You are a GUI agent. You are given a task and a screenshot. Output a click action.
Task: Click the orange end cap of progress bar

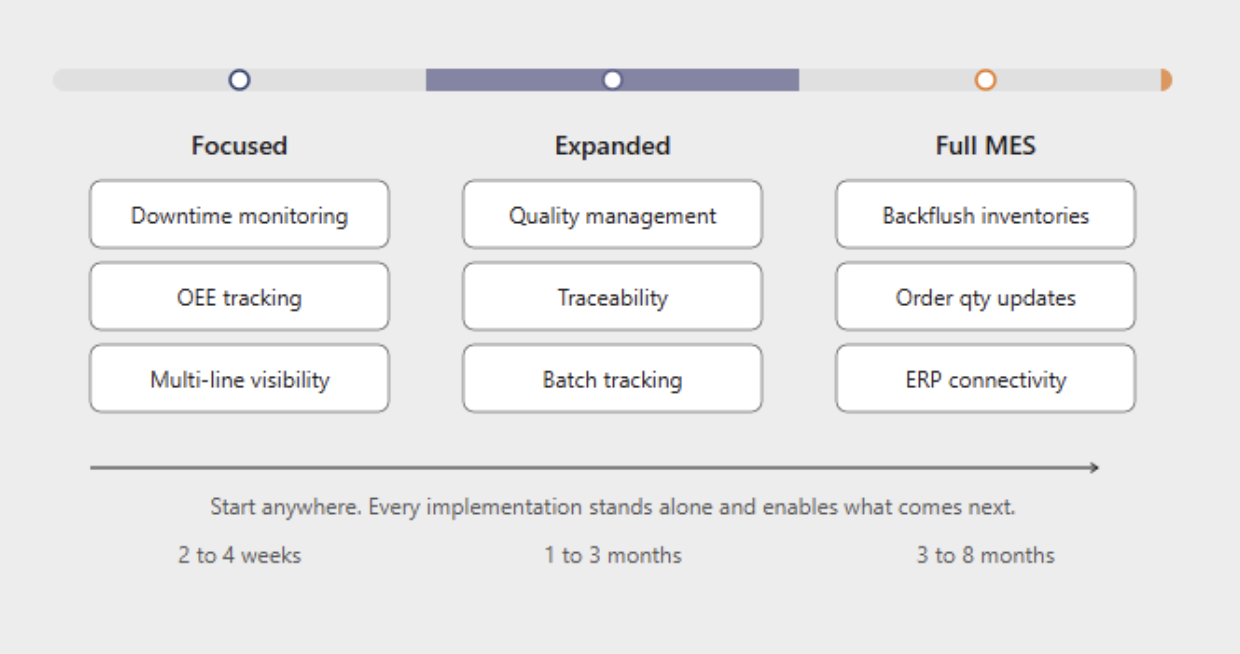click(1166, 80)
